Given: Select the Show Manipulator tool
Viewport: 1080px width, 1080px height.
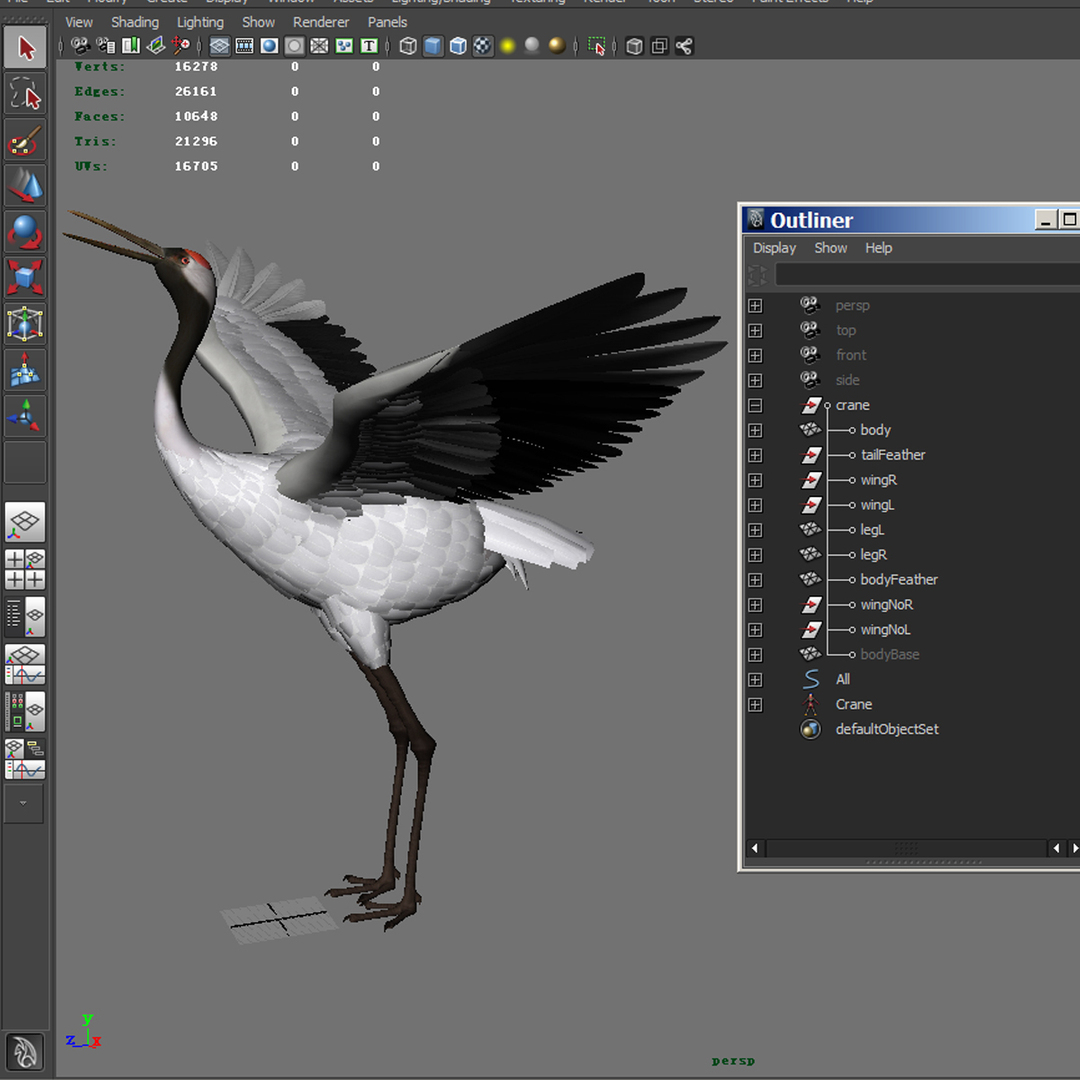Looking at the screenshot, I should tap(25, 415).
